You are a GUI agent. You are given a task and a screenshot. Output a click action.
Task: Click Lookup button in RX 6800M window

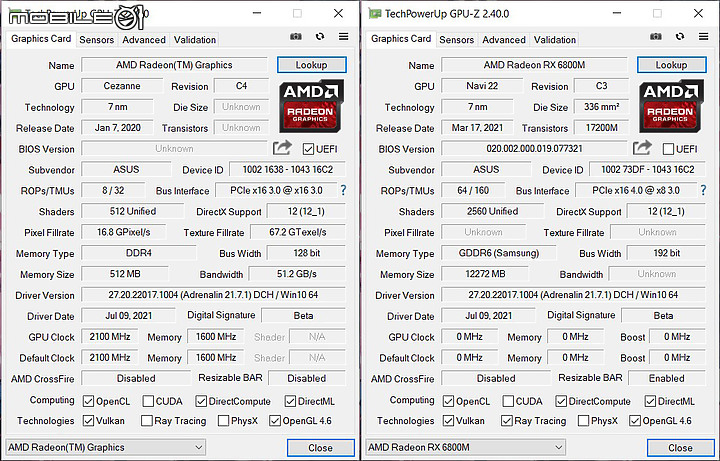[671, 65]
